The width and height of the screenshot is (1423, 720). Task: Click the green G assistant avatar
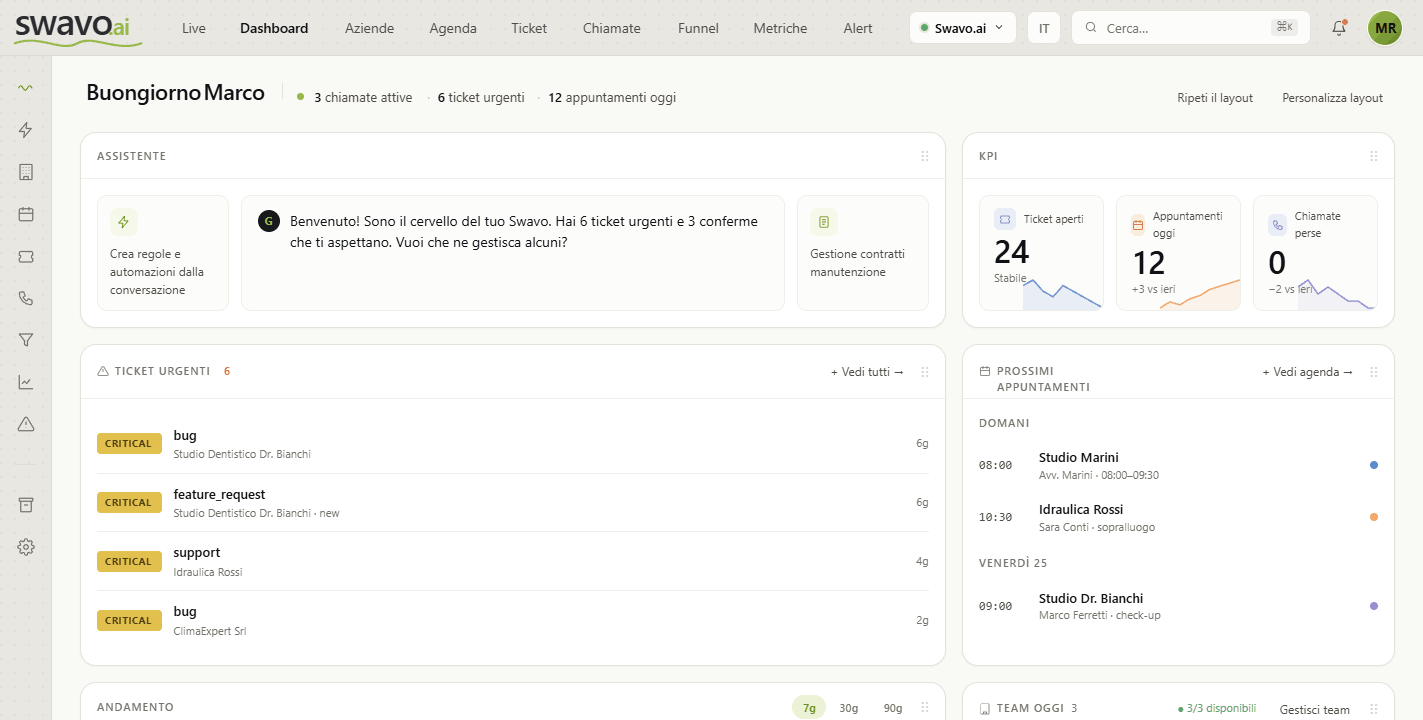268,221
